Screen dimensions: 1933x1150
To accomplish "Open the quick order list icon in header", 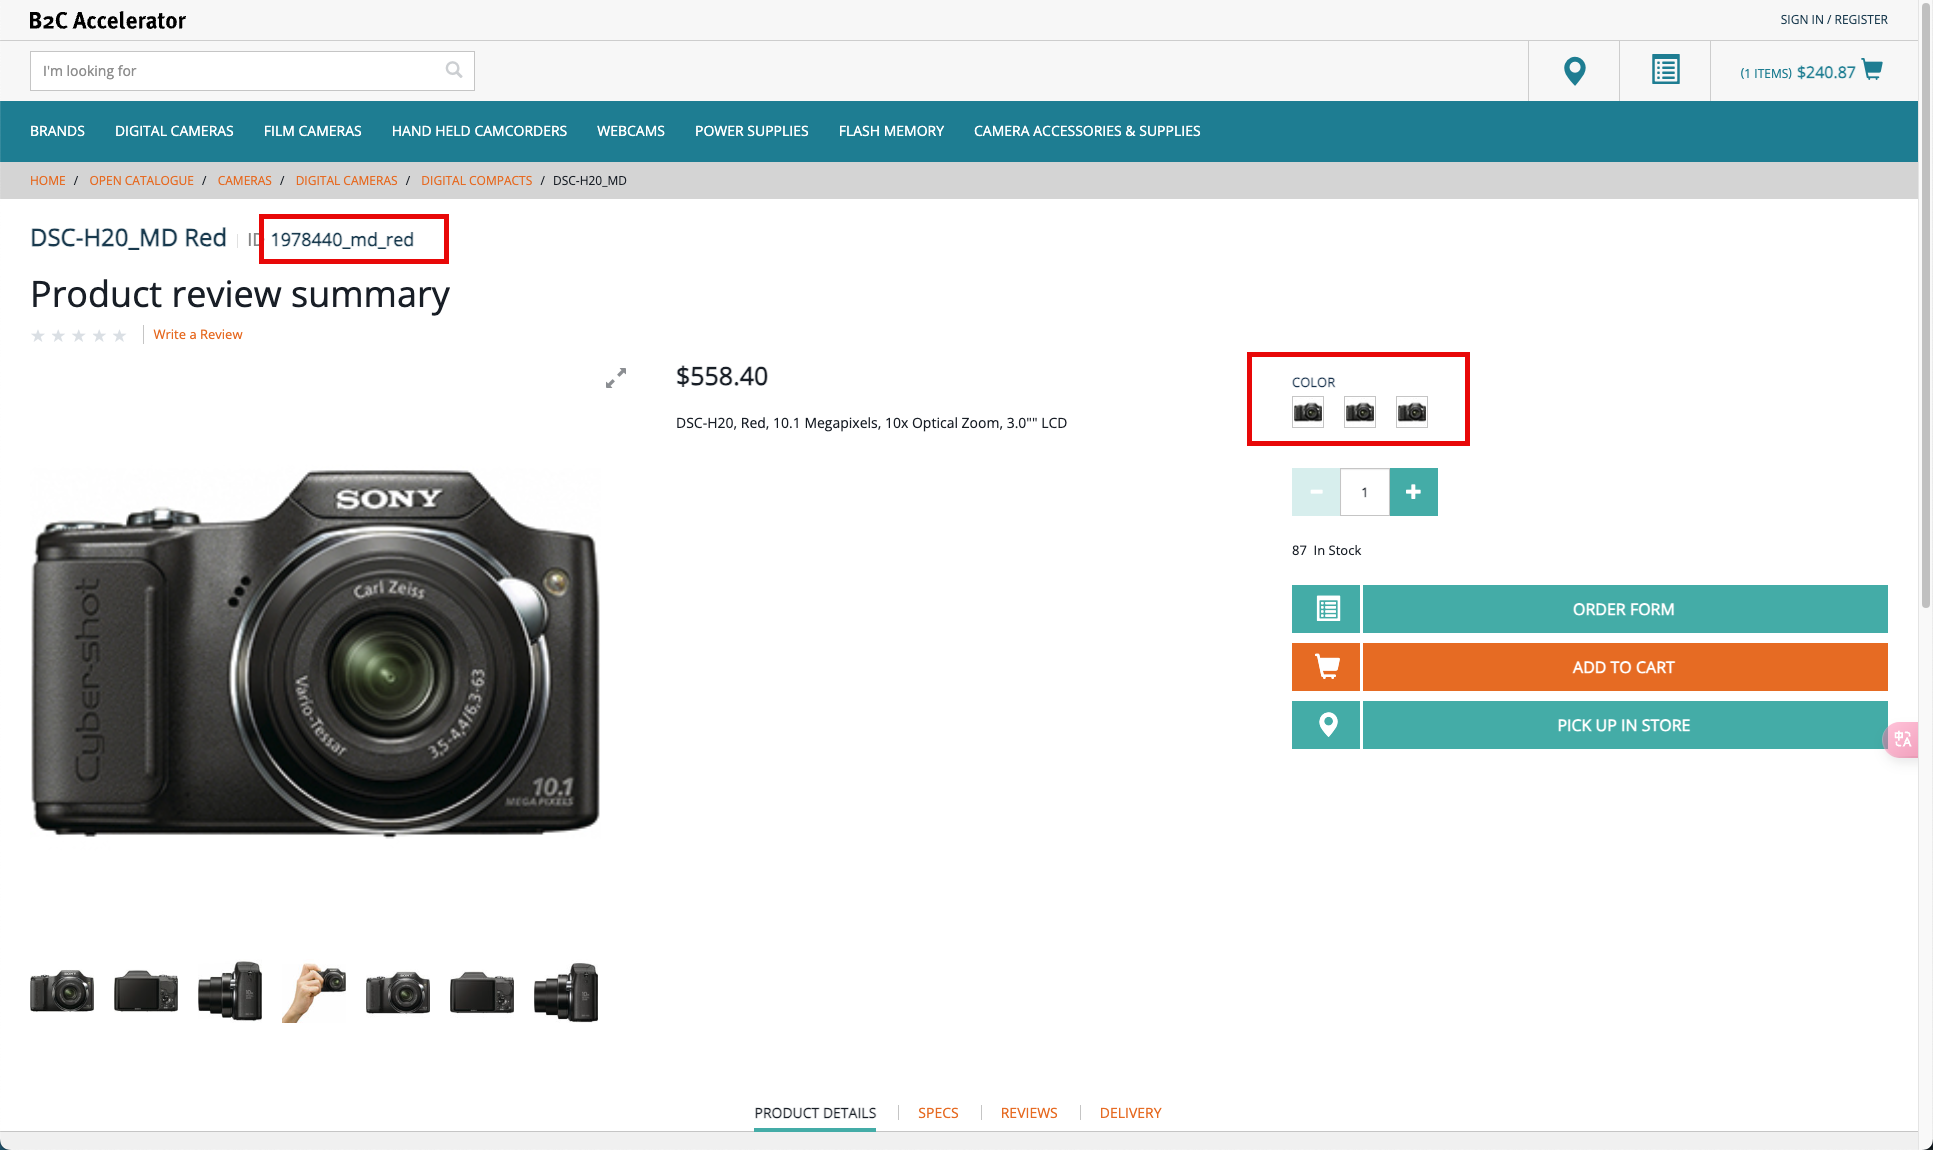I will point(1665,71).
